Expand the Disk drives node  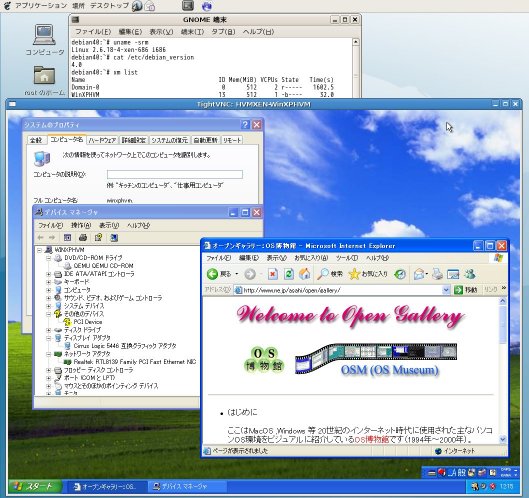(x=49, y=330)
